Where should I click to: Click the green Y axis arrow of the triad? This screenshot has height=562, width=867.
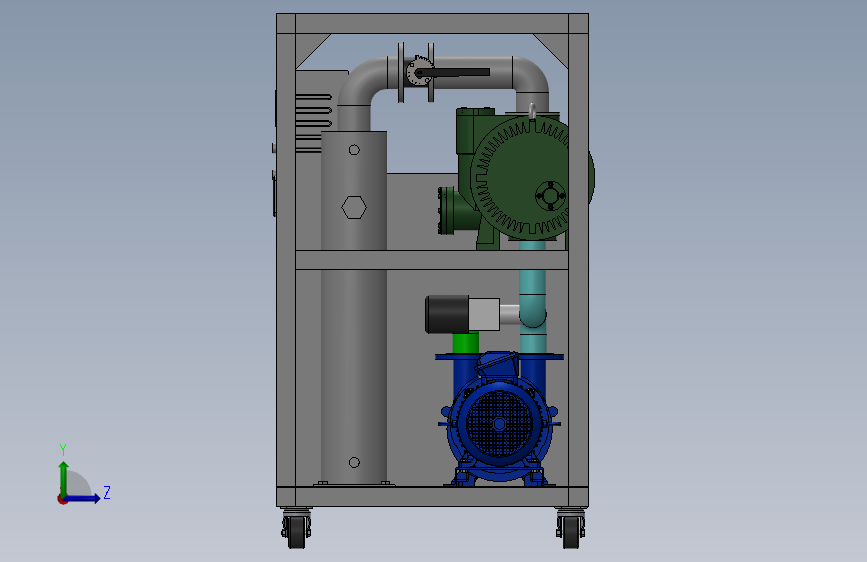pos(64,478)
